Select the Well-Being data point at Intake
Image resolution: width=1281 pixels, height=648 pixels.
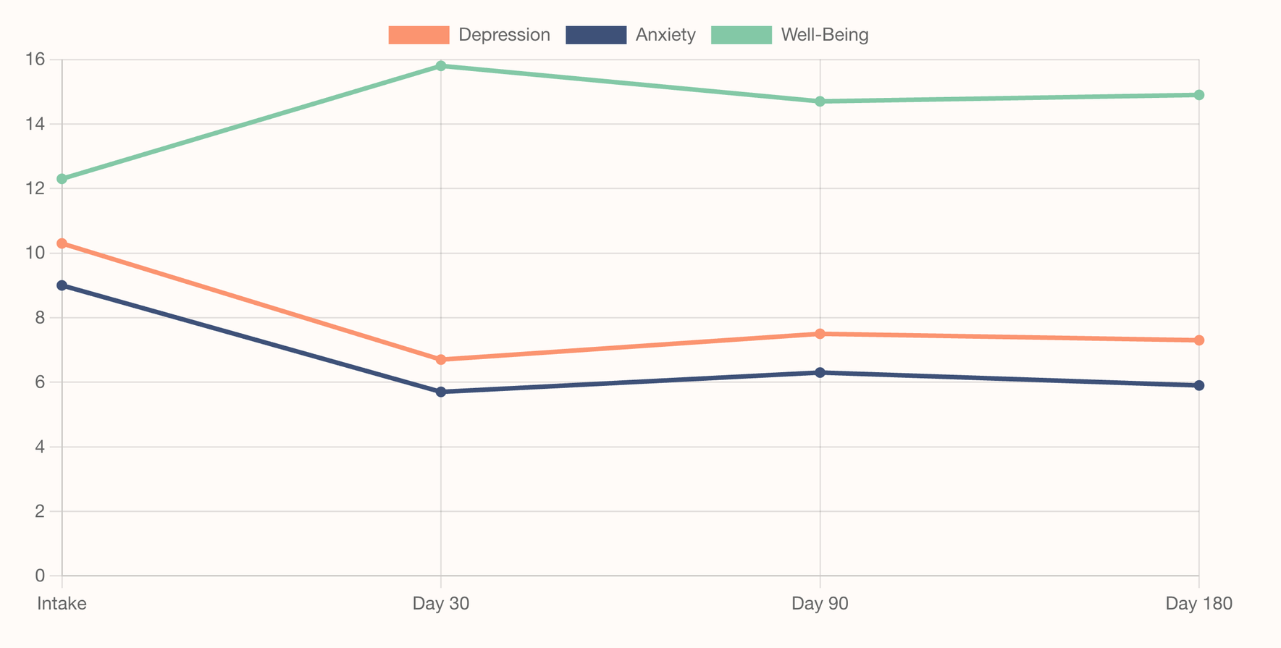(62, 179)
